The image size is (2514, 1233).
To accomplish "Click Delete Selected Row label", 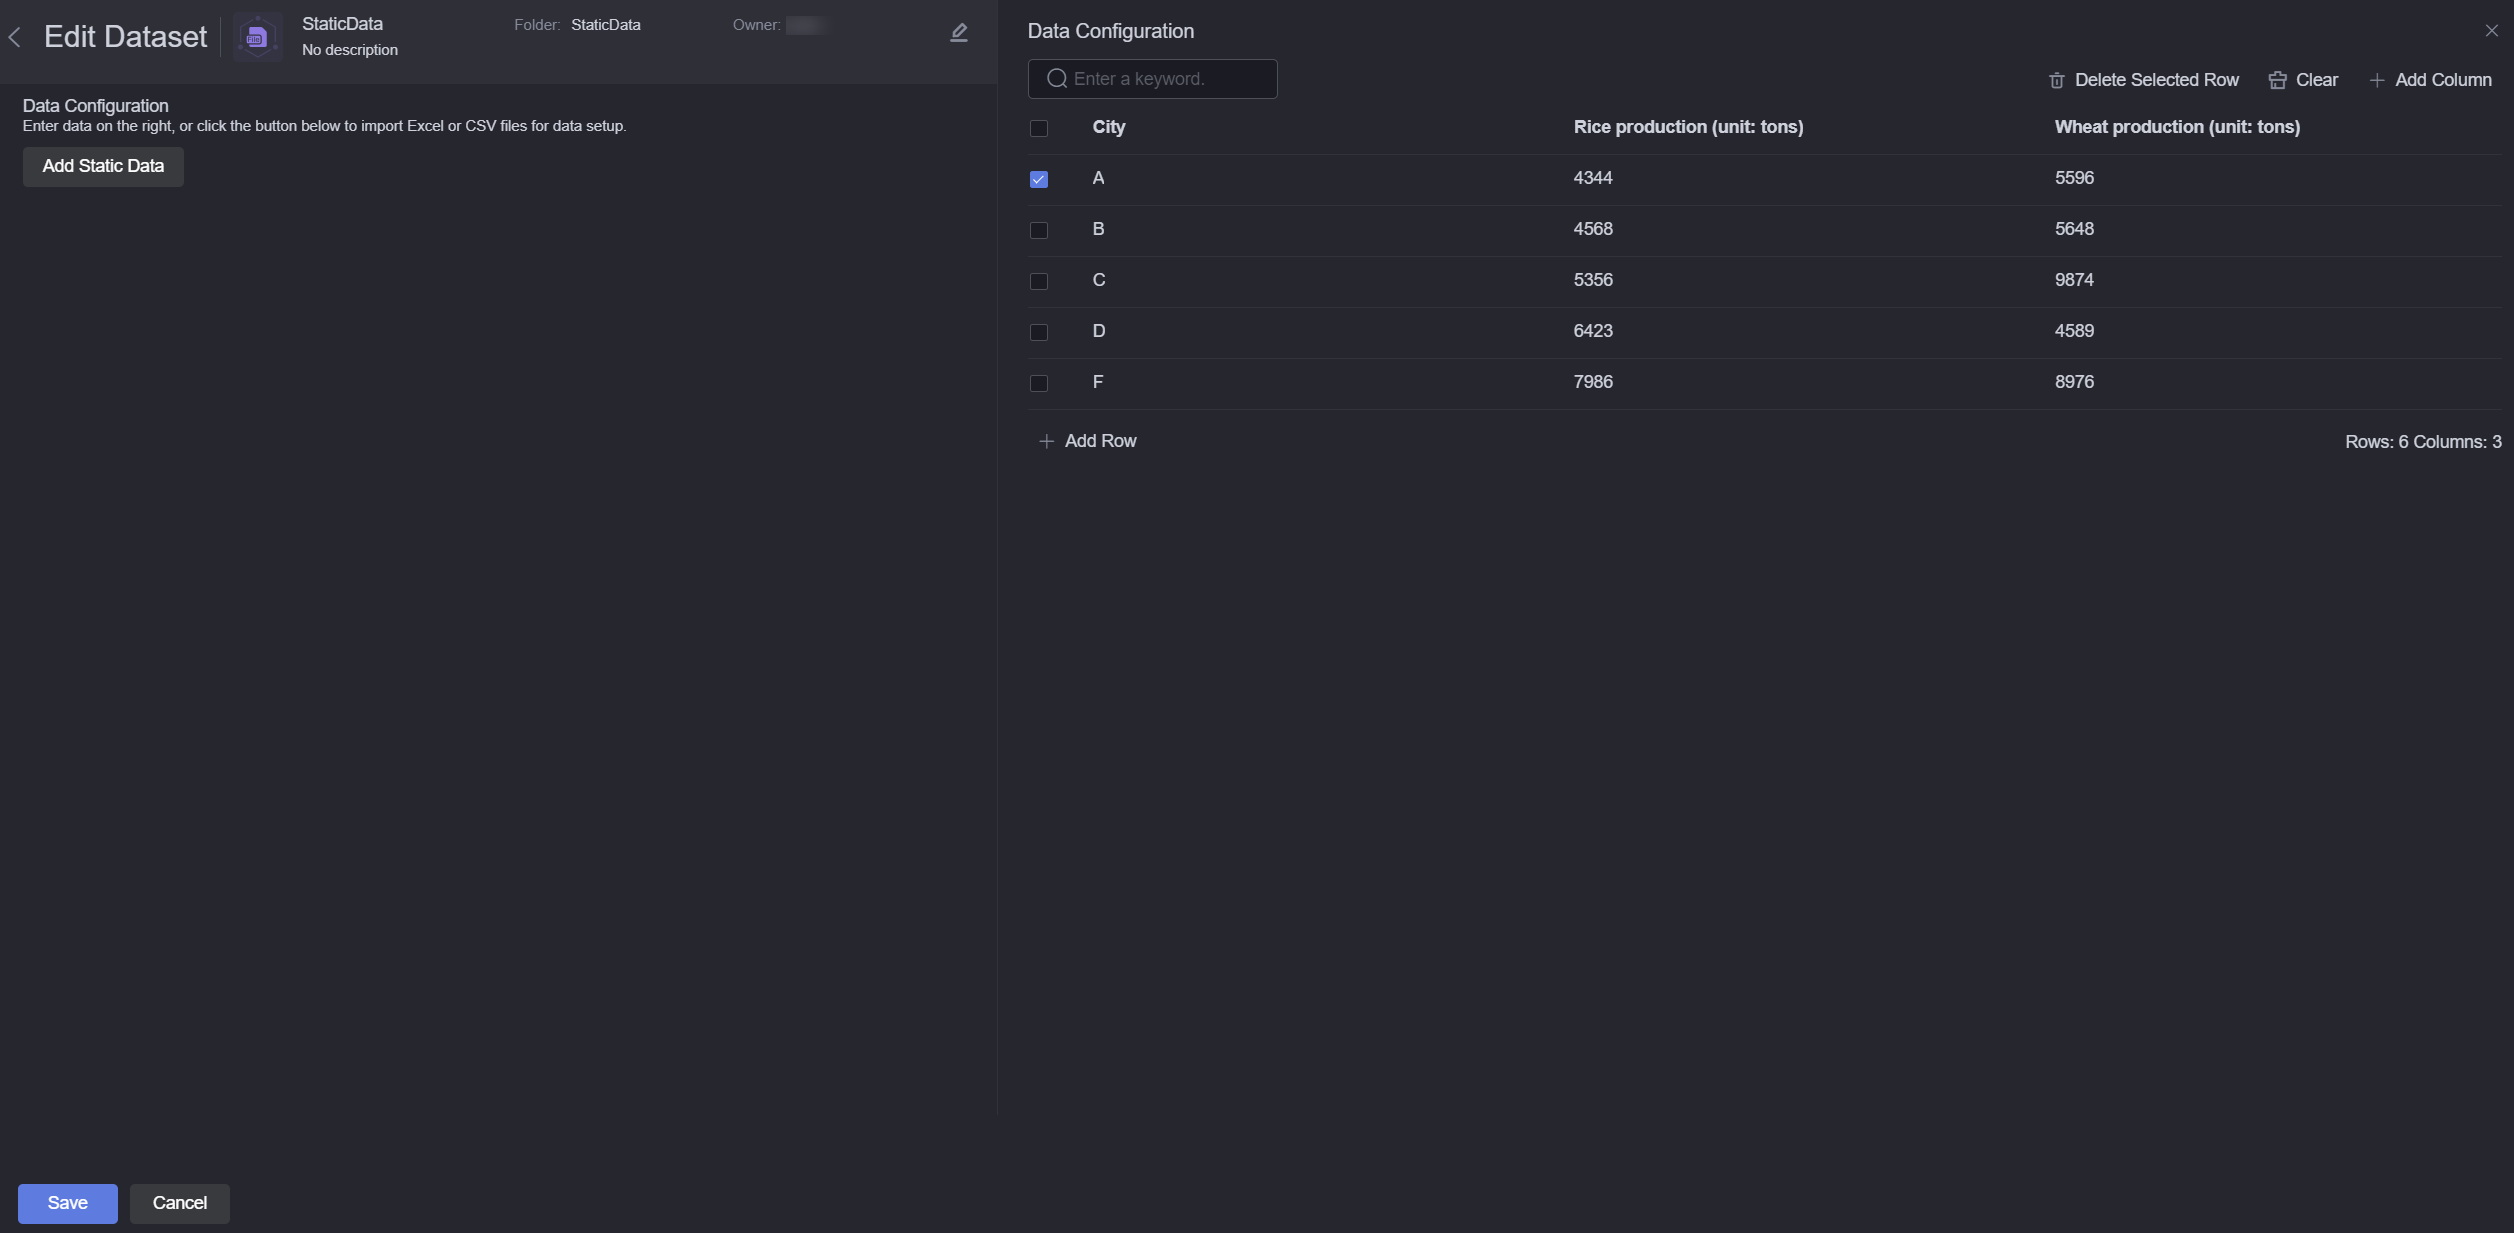I will 2156,80.
